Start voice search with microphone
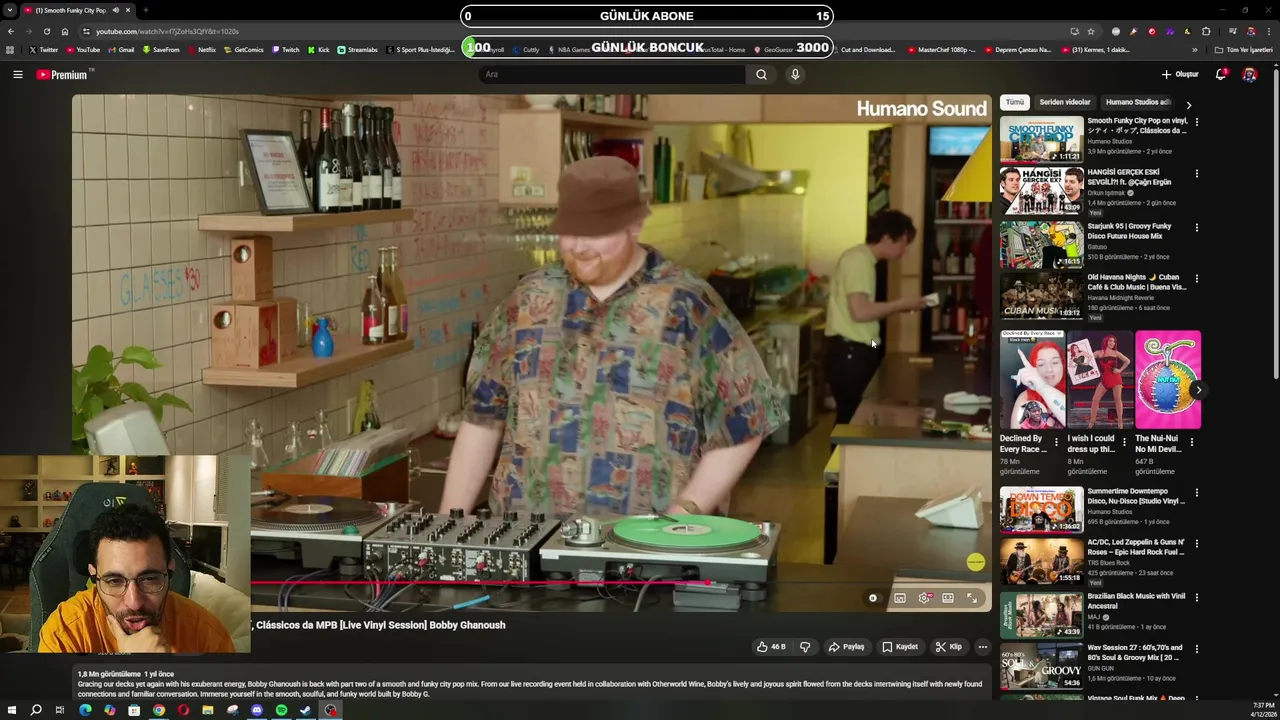 tap(795, 74)
